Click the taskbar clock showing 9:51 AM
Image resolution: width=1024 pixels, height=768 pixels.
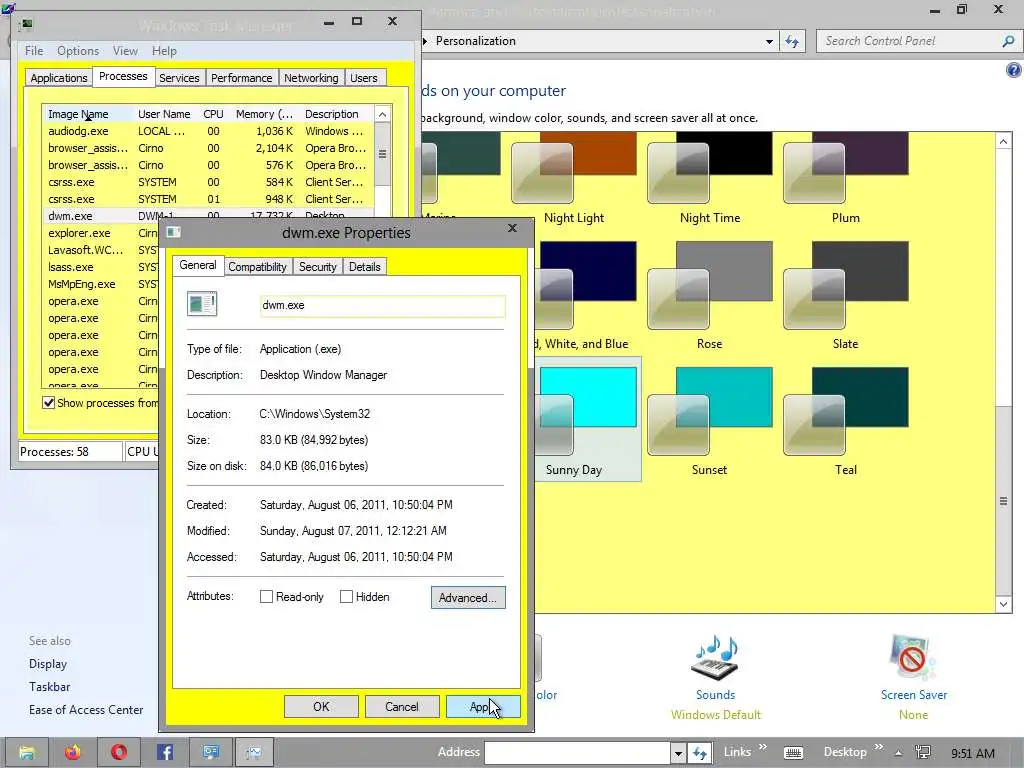pos(972,753)
